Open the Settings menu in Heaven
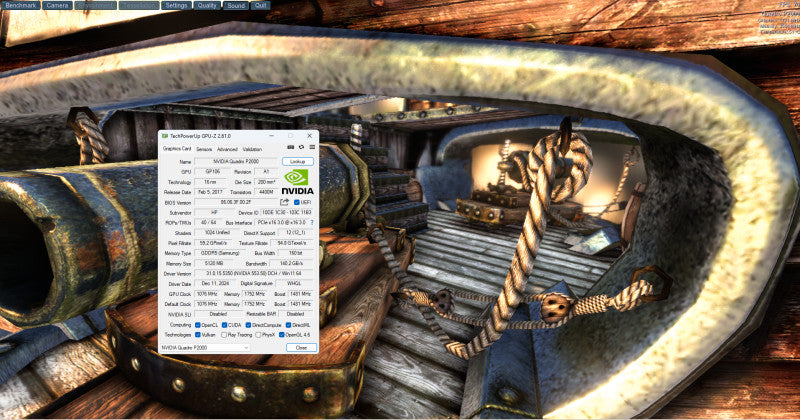This screenshot has height=420, width=800. pyautogui.click(x=176, y=5)
